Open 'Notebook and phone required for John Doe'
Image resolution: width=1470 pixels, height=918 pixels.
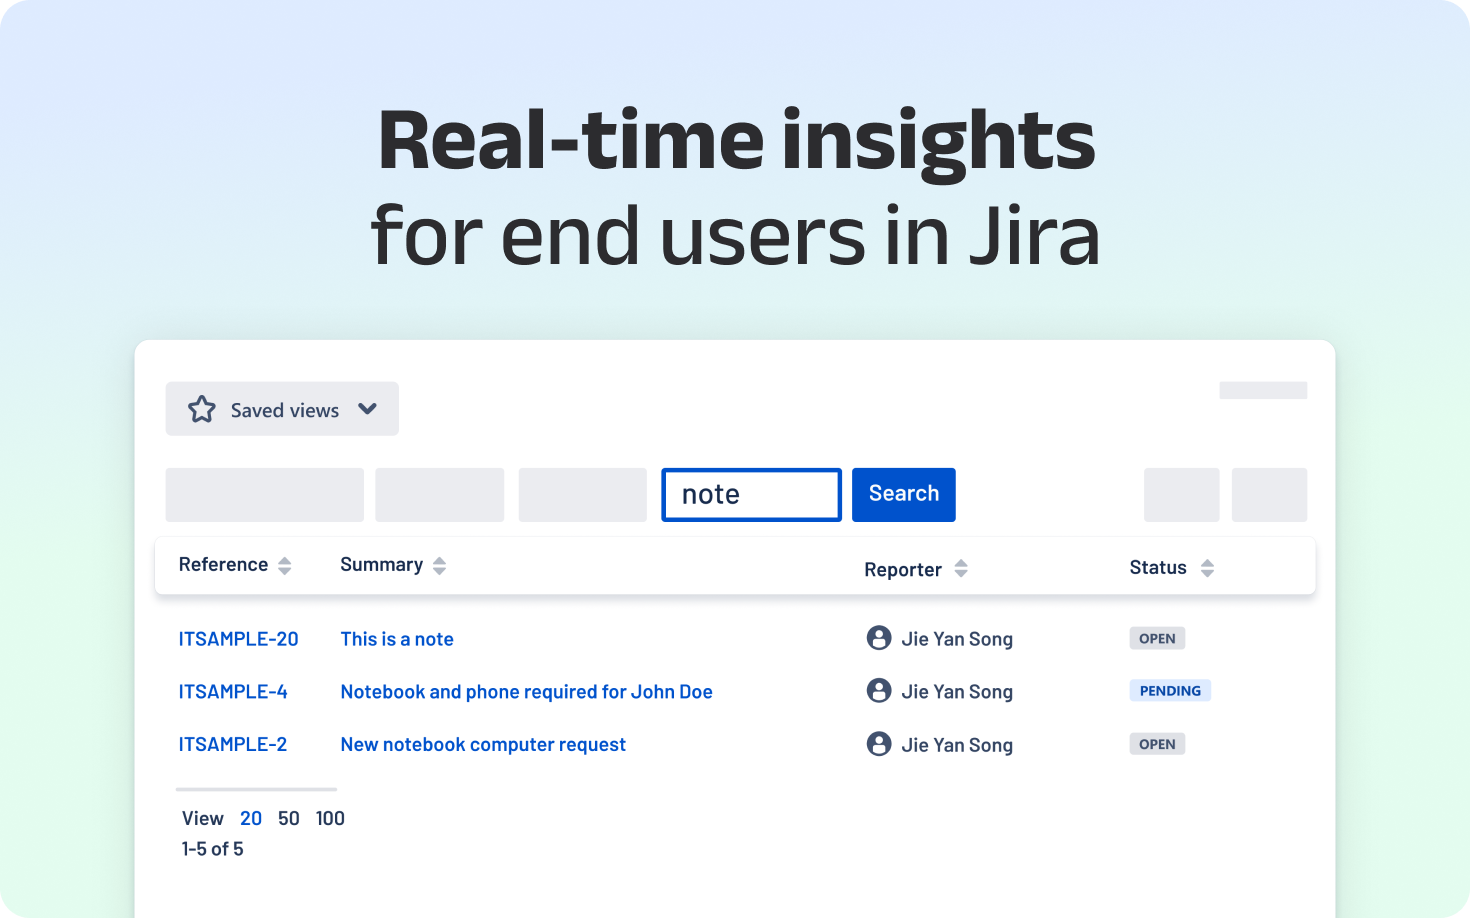(526, 692)
